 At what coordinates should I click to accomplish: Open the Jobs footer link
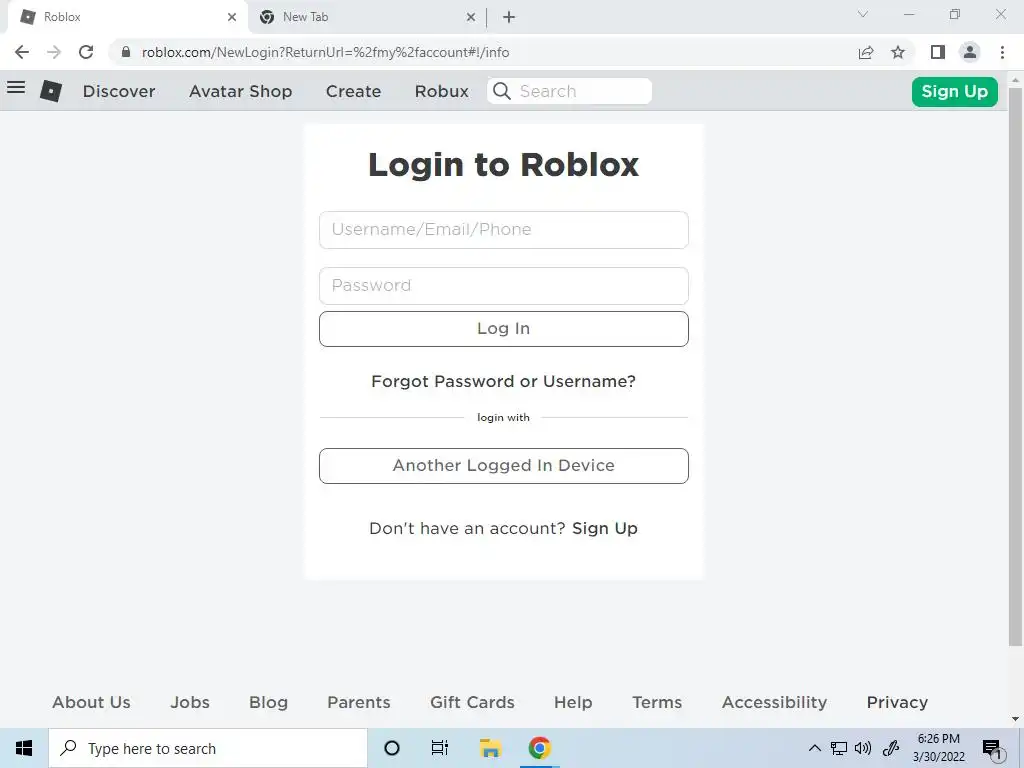click(190, 702)
